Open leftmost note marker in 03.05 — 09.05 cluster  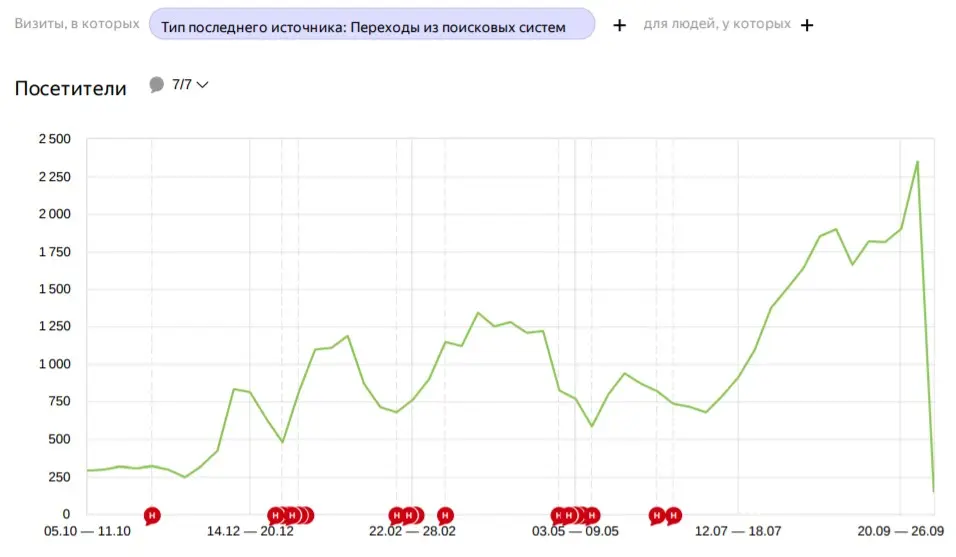(558, 516)
